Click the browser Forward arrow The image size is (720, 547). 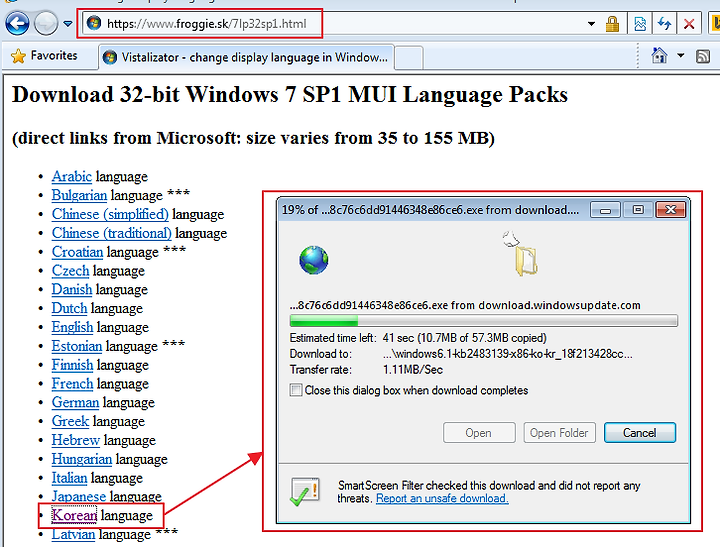click(46, 23)
